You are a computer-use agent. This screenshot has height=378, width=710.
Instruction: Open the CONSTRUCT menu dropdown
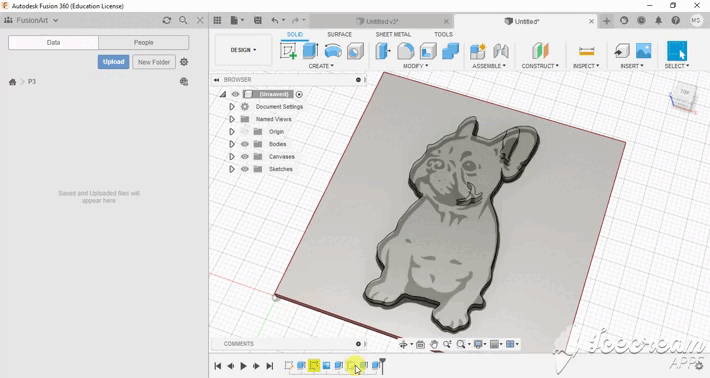pos(540,66)
